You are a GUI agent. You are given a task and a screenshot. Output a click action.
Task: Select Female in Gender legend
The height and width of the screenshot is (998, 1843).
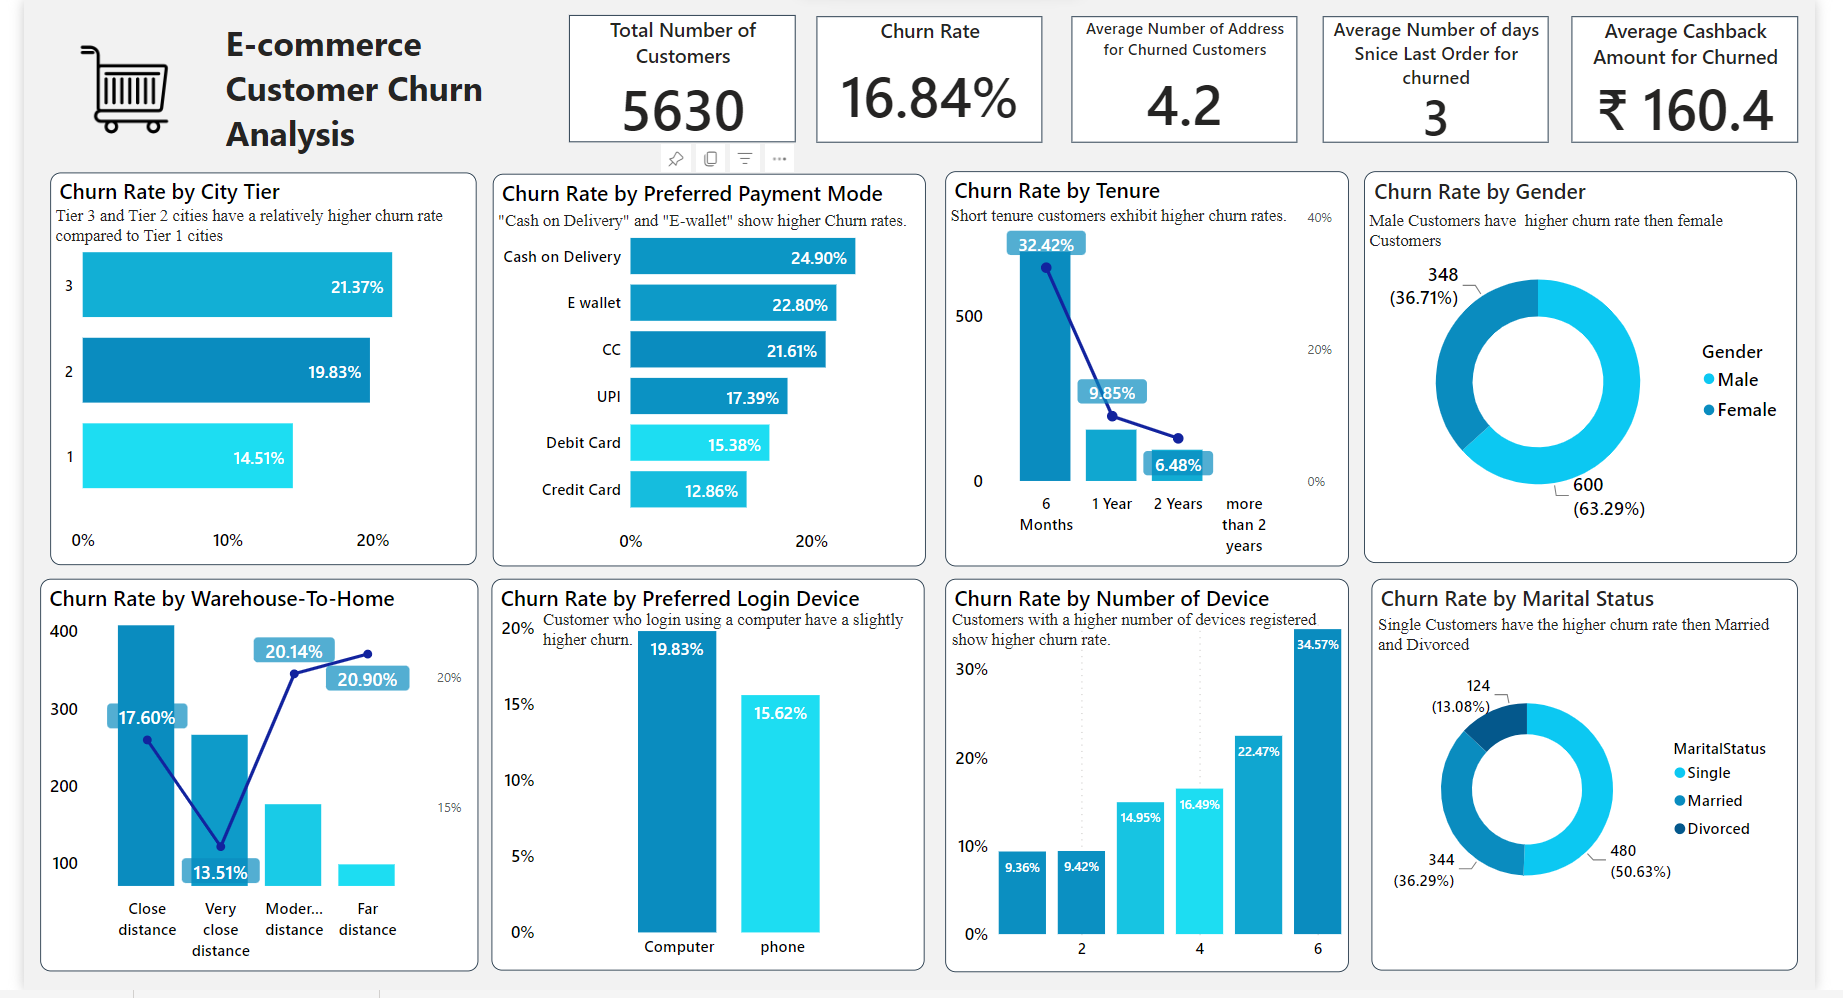coord(1746,410)
